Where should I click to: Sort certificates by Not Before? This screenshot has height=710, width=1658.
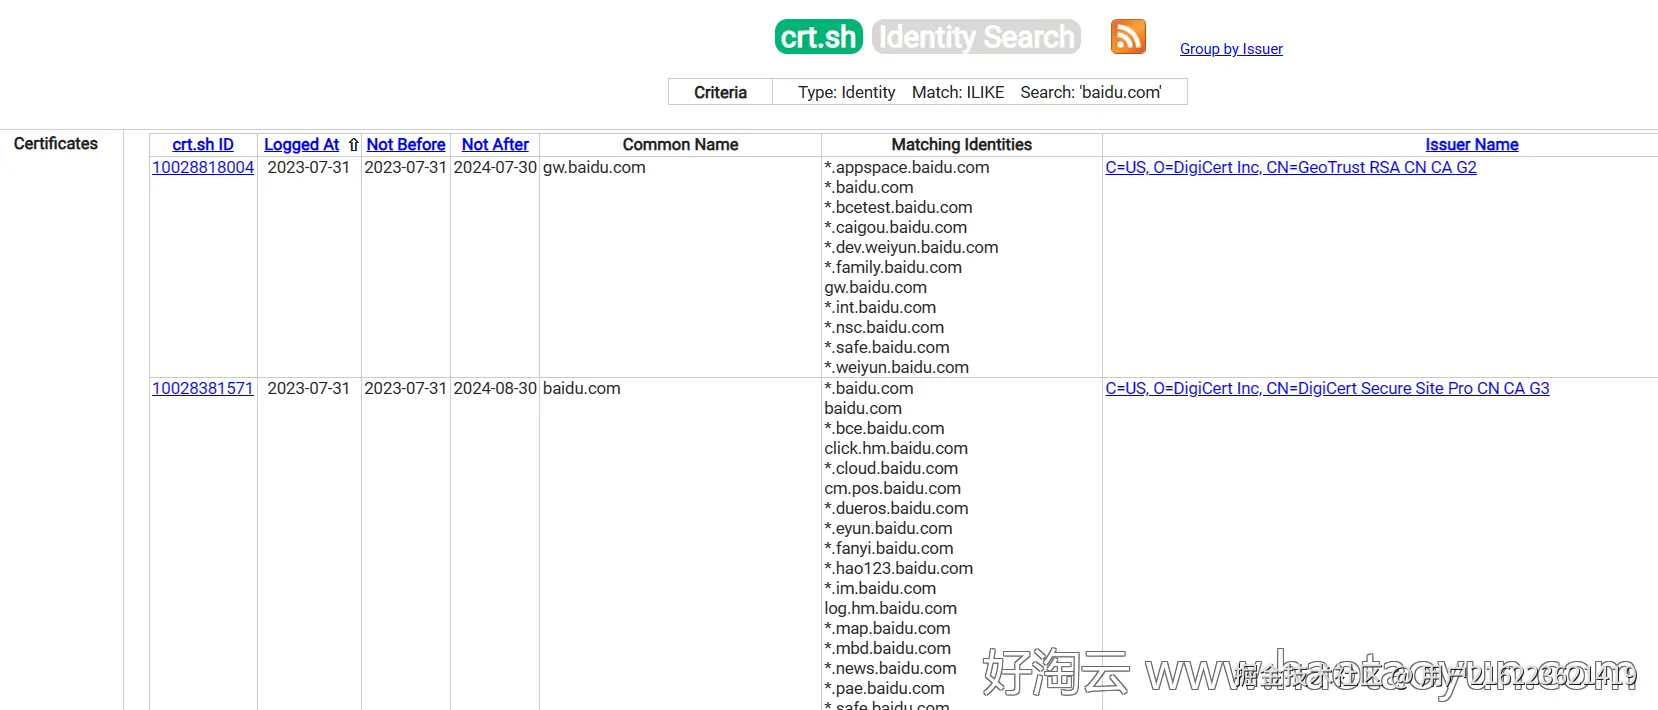(x=406, y=145)
